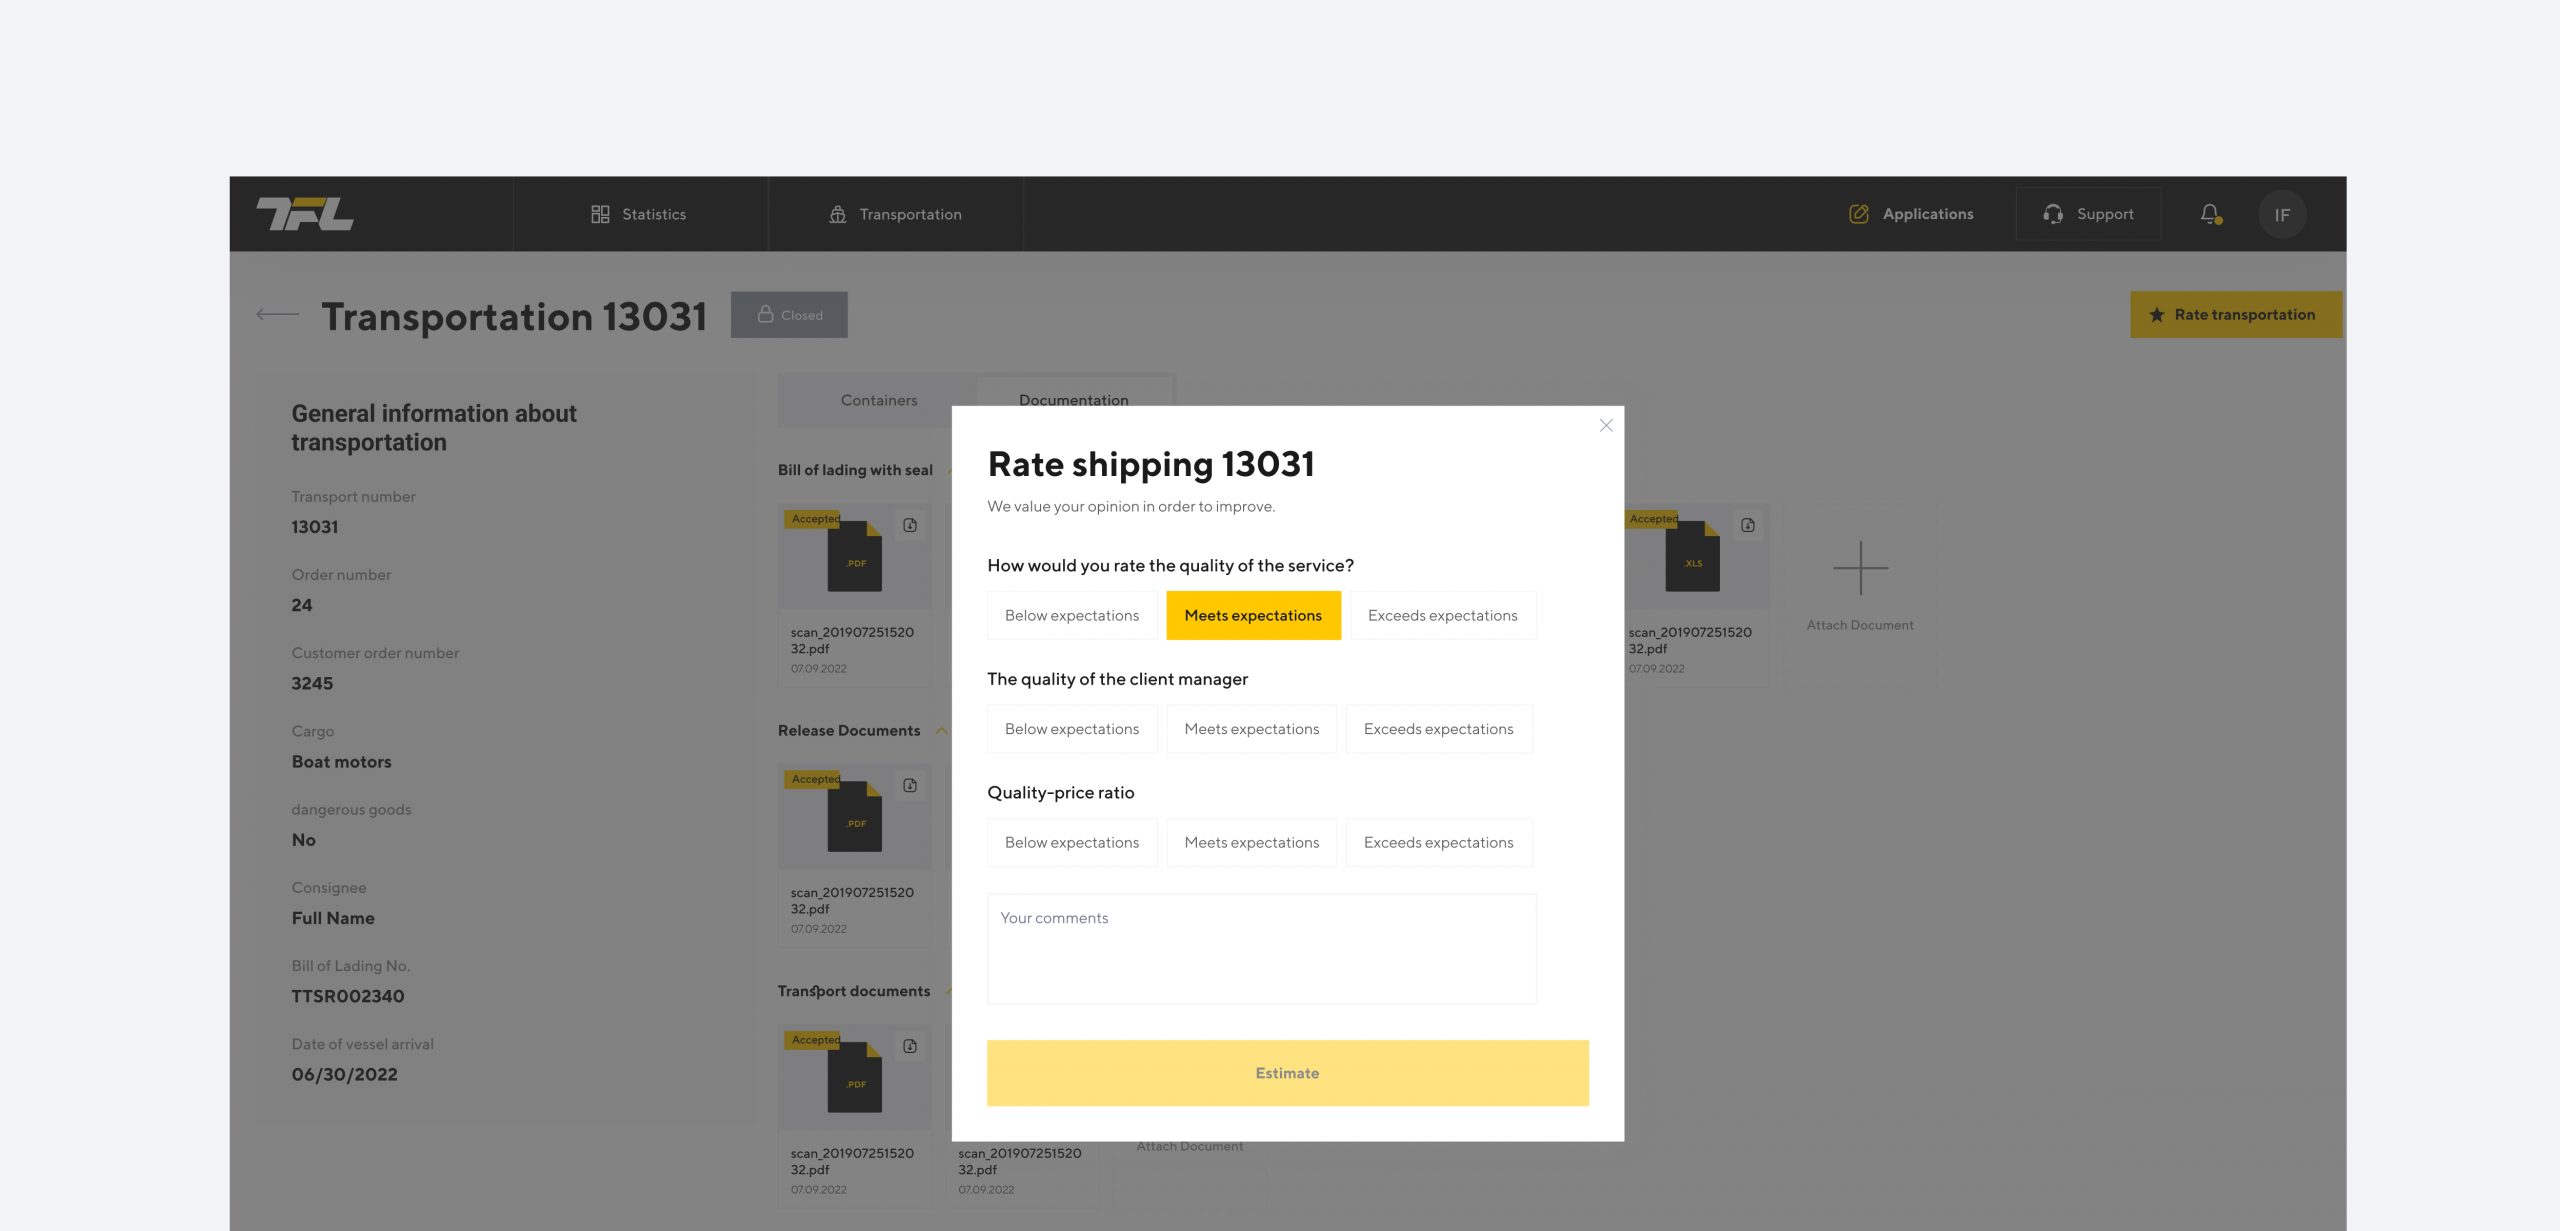Pick Exceeds expectations for service quality

[x=1442, y=616]
